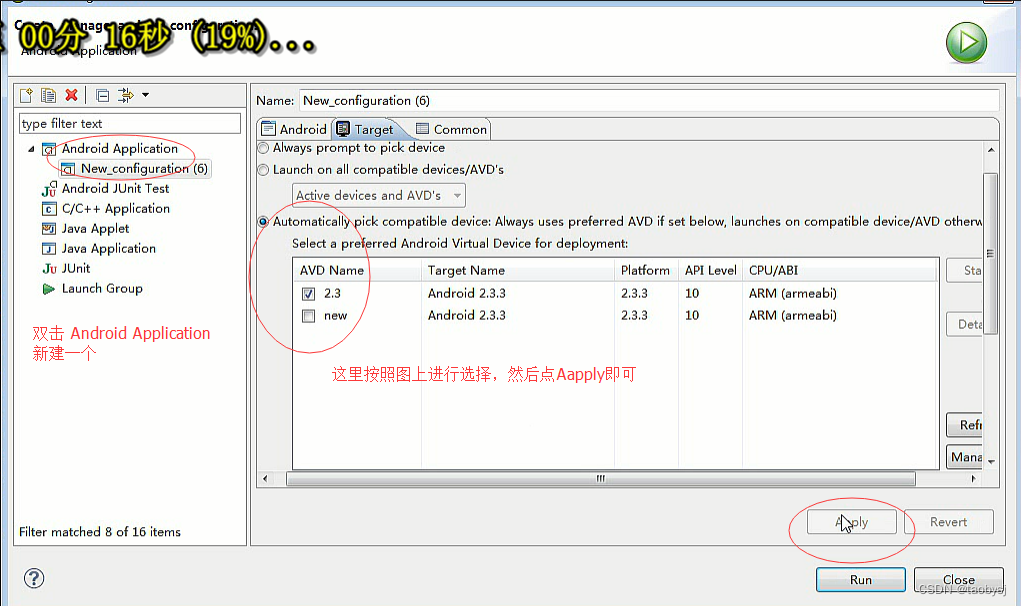Click the horizontal scrollbar left arrow

point(265,479)
